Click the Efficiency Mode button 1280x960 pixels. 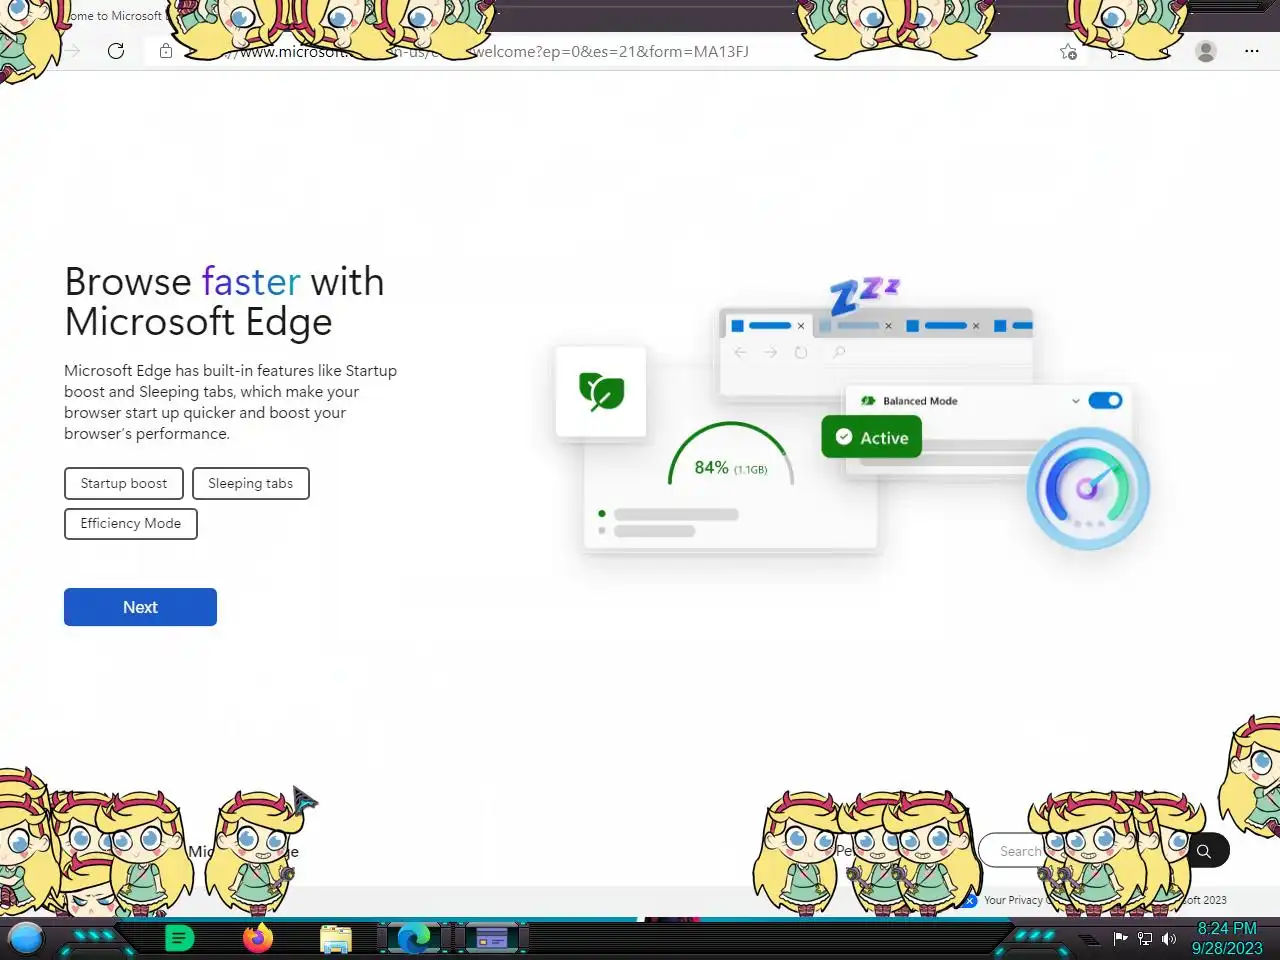click(131, 523)
